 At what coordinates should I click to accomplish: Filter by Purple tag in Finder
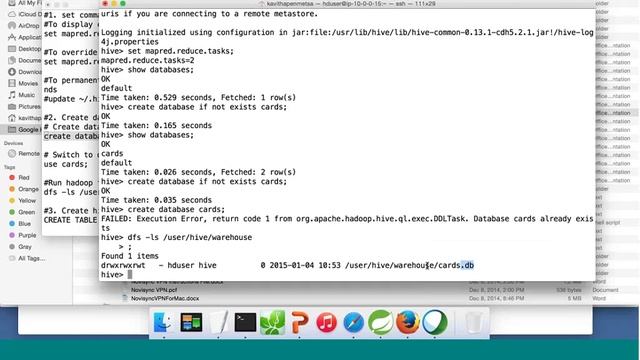pos(23,235)
